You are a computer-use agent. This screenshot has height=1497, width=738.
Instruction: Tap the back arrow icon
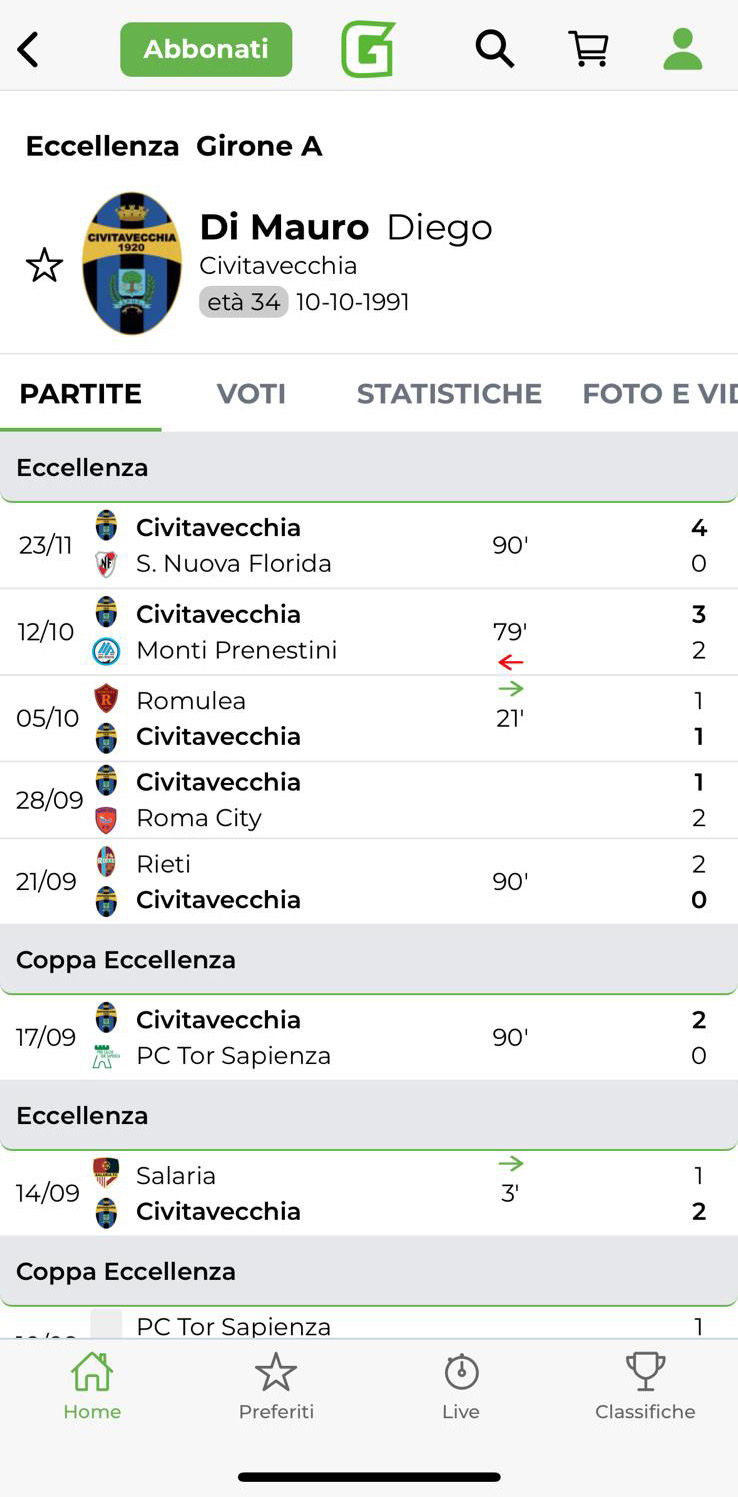click(x=28, y=49)
